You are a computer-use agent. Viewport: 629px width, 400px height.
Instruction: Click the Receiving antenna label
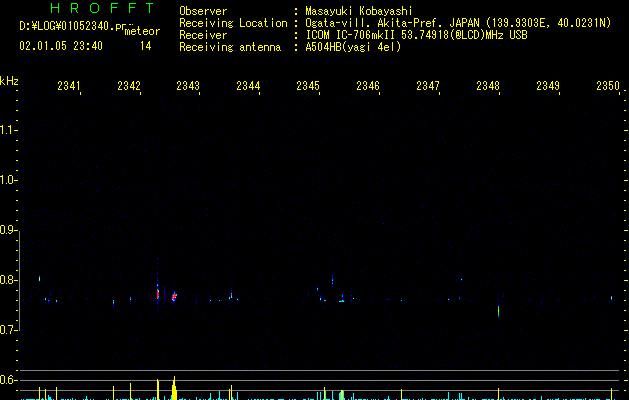click(x=230, y=47)
